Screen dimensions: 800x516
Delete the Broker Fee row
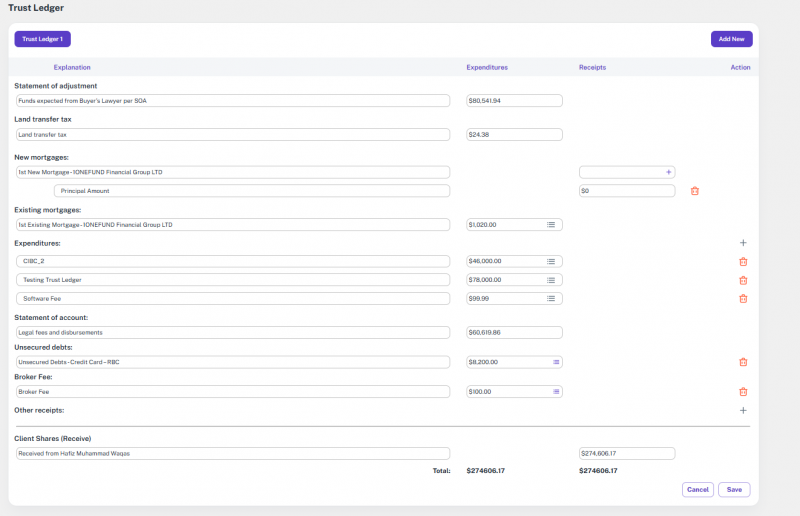[742, 392]
